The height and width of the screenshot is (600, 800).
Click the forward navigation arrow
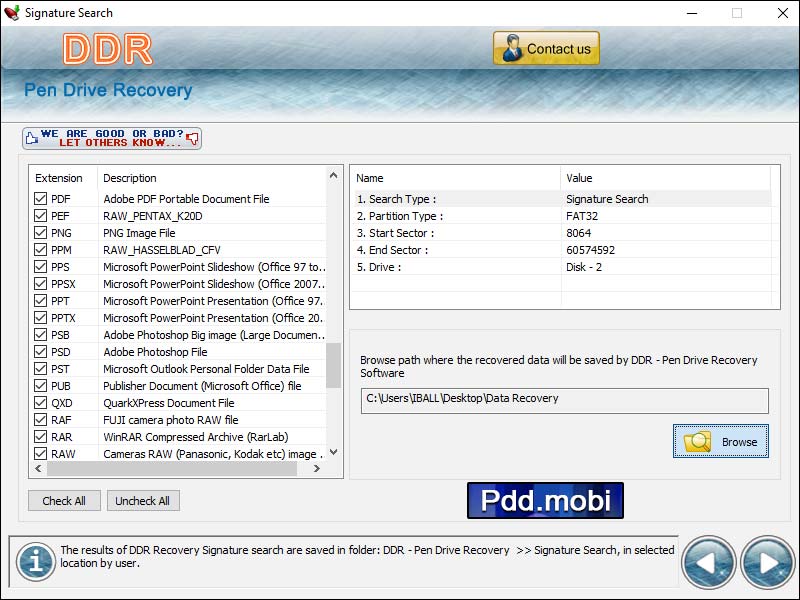767,563
